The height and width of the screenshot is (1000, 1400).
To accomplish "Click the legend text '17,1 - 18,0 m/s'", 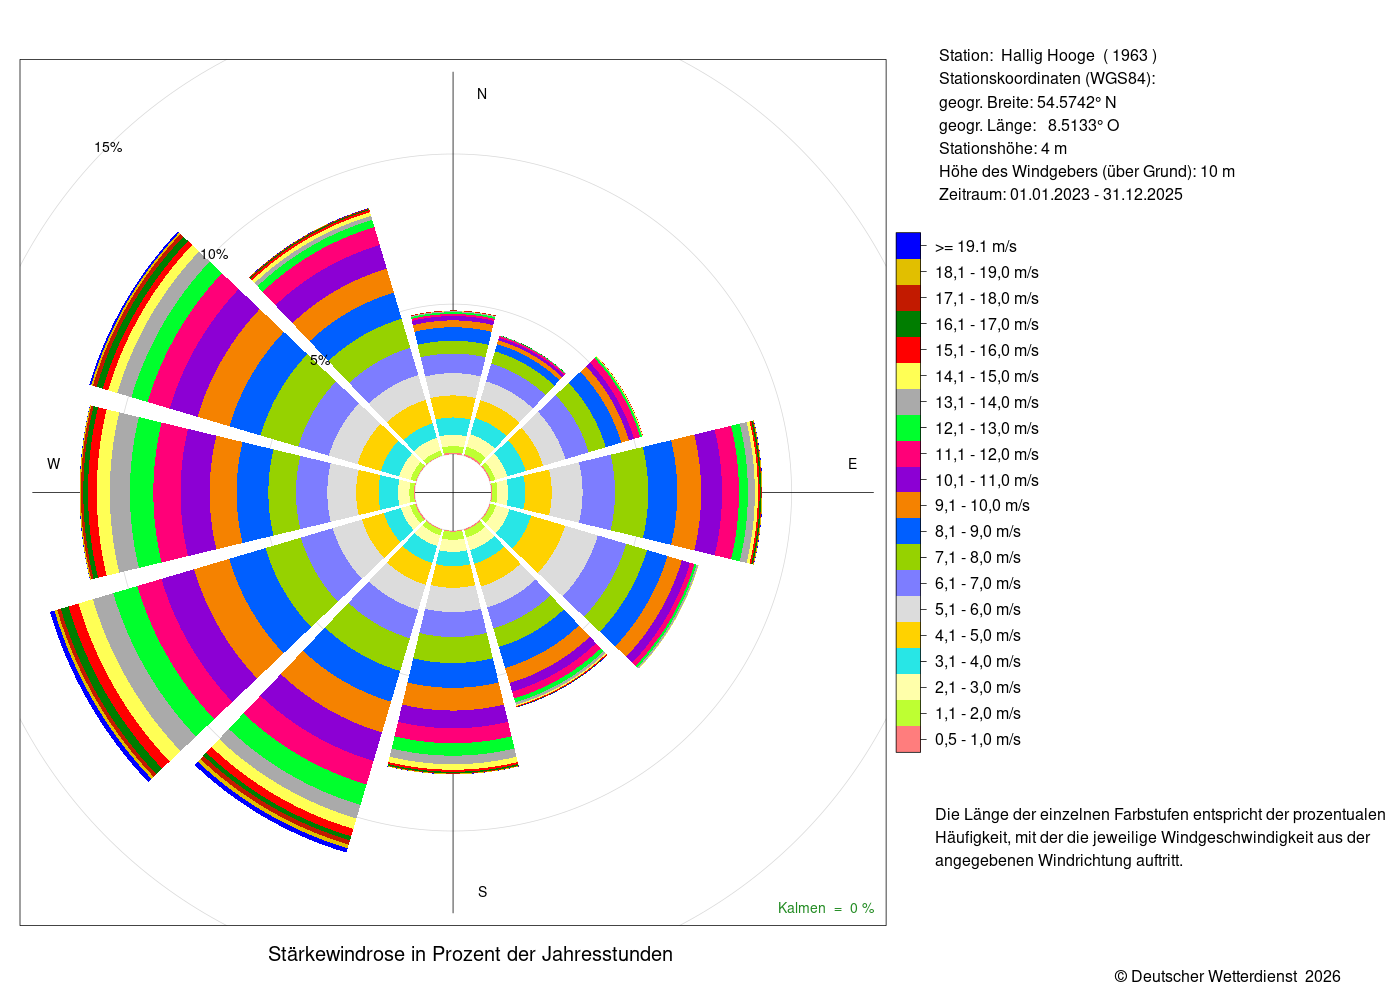I will tap(987, 299).
